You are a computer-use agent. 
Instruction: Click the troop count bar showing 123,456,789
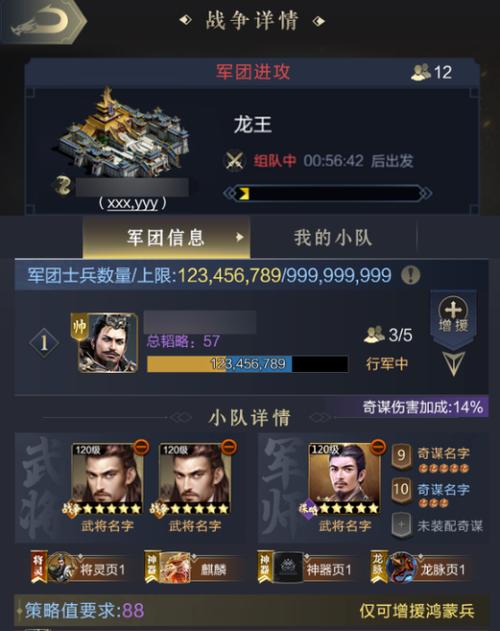248,364
